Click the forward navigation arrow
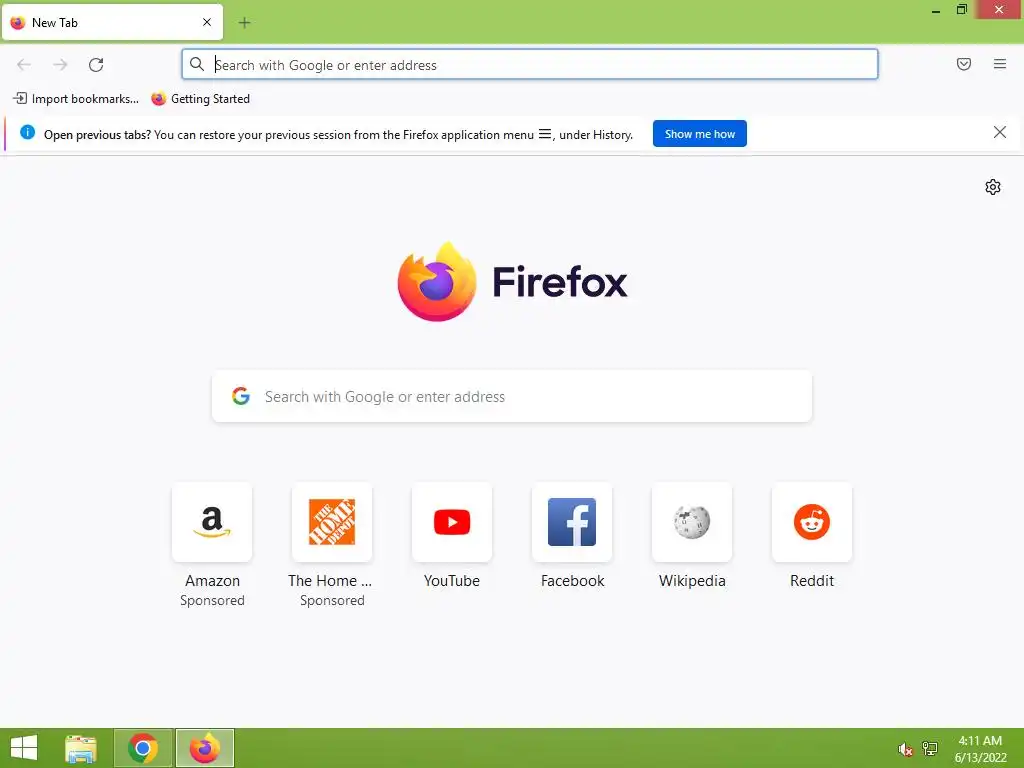Viewport: 1024px width, 768px height. (60, 65)
